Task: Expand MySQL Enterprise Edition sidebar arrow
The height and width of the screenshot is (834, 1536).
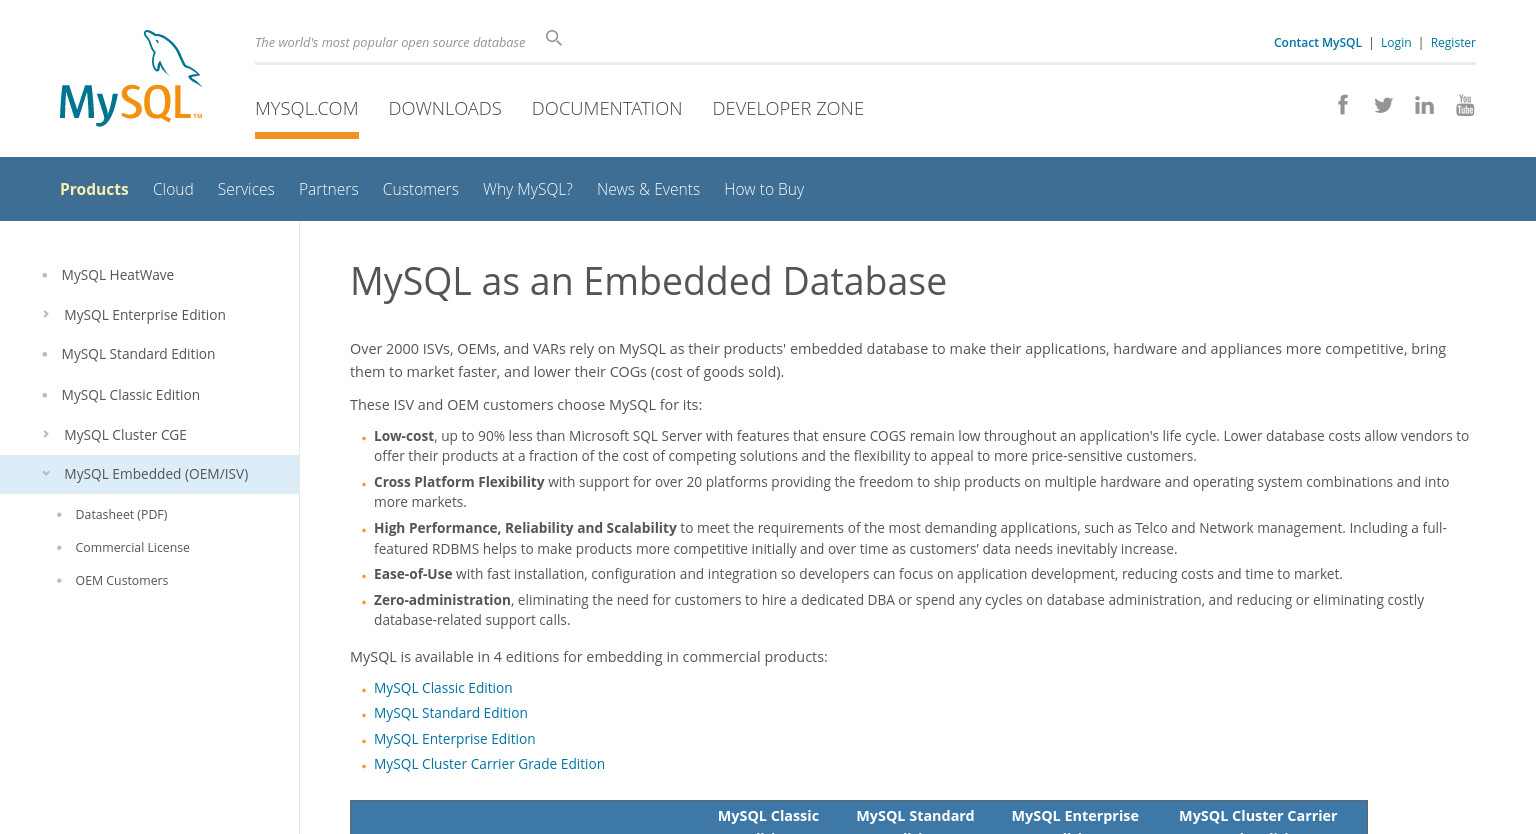Action: tap(46, 314)
